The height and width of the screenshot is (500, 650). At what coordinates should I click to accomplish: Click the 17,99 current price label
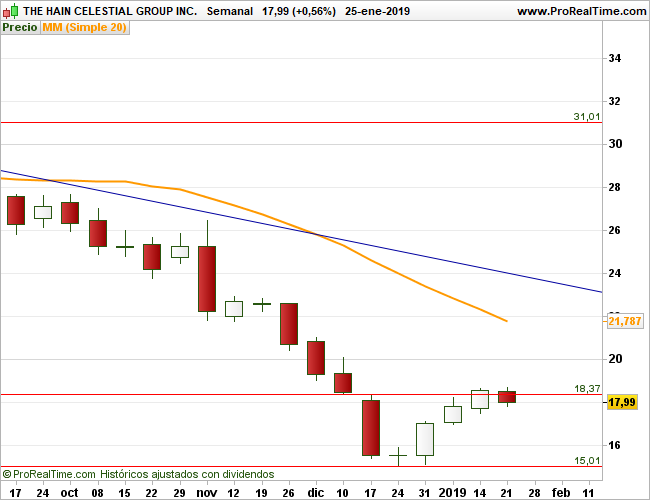point(622,402)
